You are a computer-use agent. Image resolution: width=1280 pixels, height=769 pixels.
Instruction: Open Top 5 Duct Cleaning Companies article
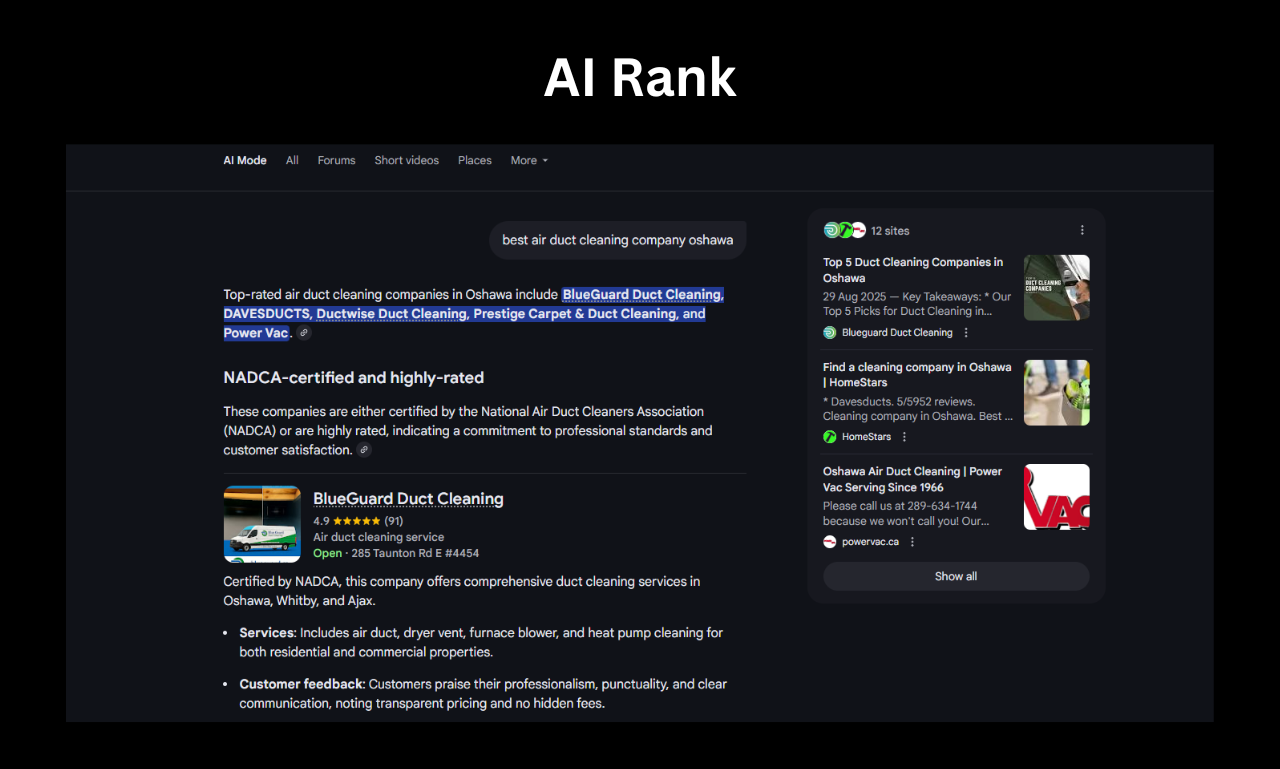click(912, 270)
